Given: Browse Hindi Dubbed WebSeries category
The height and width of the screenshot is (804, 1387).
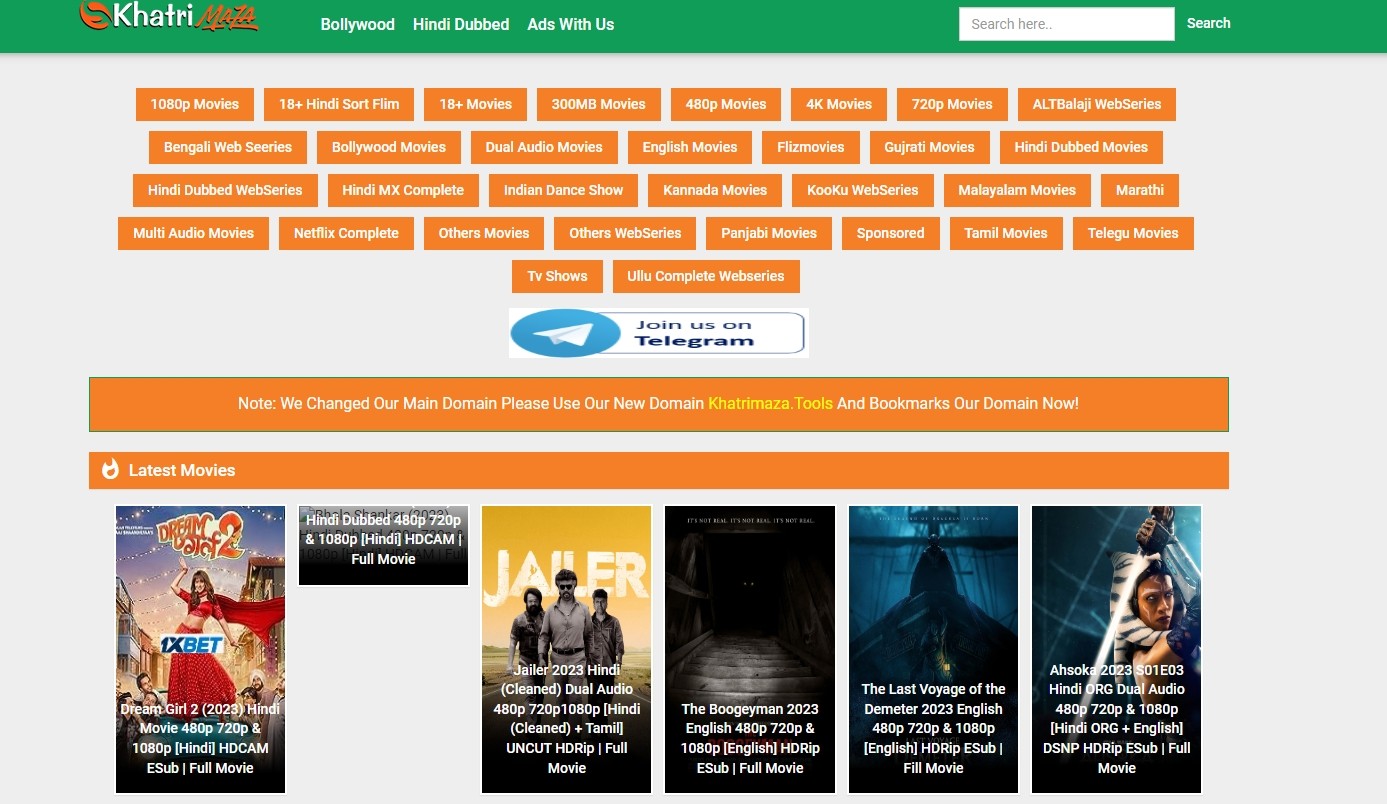Looking at the screenshot, I should 225,190.
